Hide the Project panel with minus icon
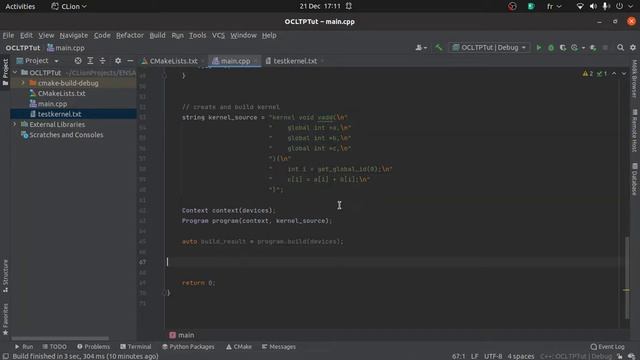 click(x=130, y=61)
